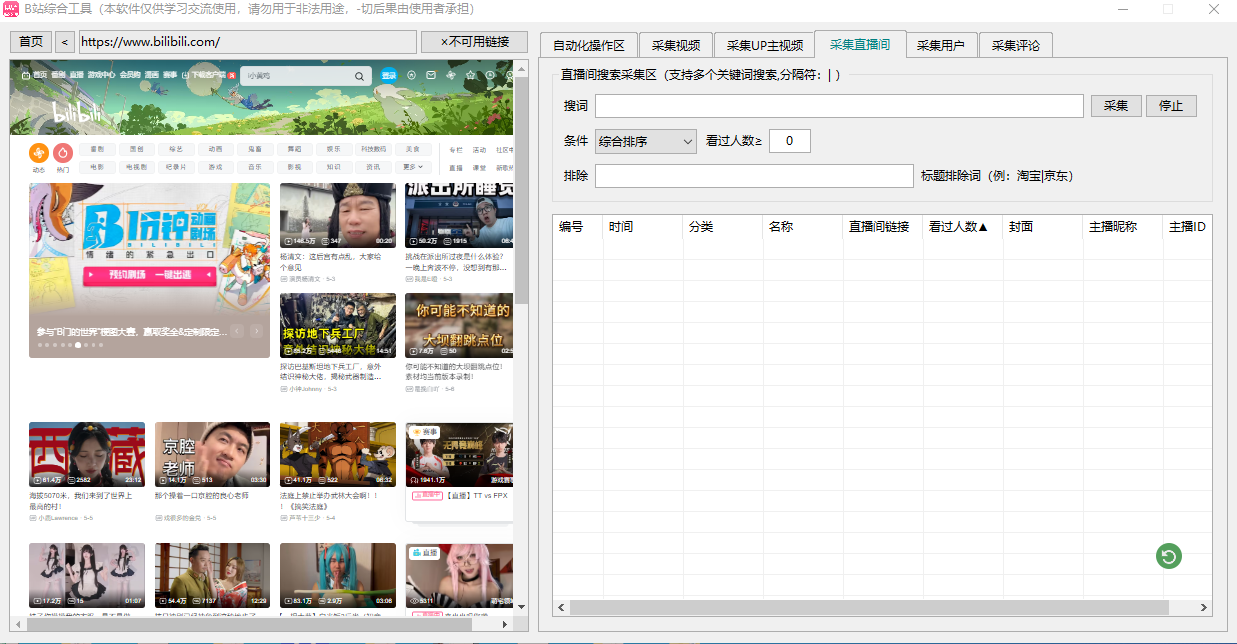The image size is (1237, 644).
Task: Select the 热门 flame icon on bilibili sidebar
Action: click(63, 153)
